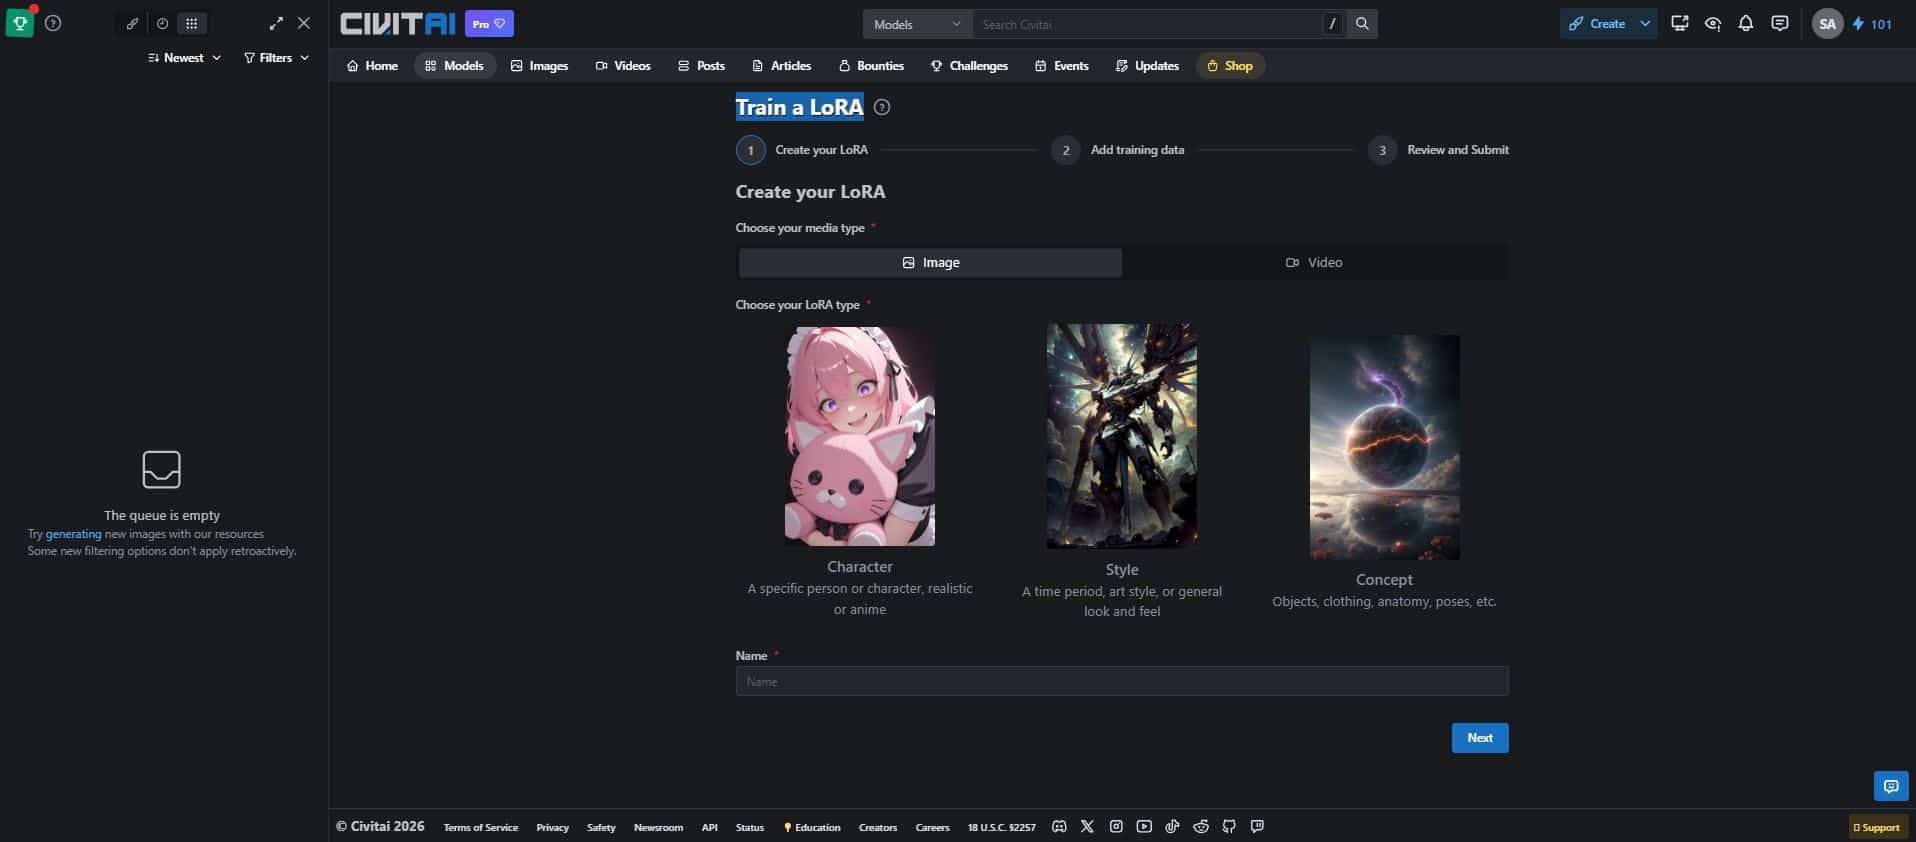Image resolution: width=1916 pixels, height=842 pixels.
Task: Show the queue clock tab
Action: click(x=162, y=23)
